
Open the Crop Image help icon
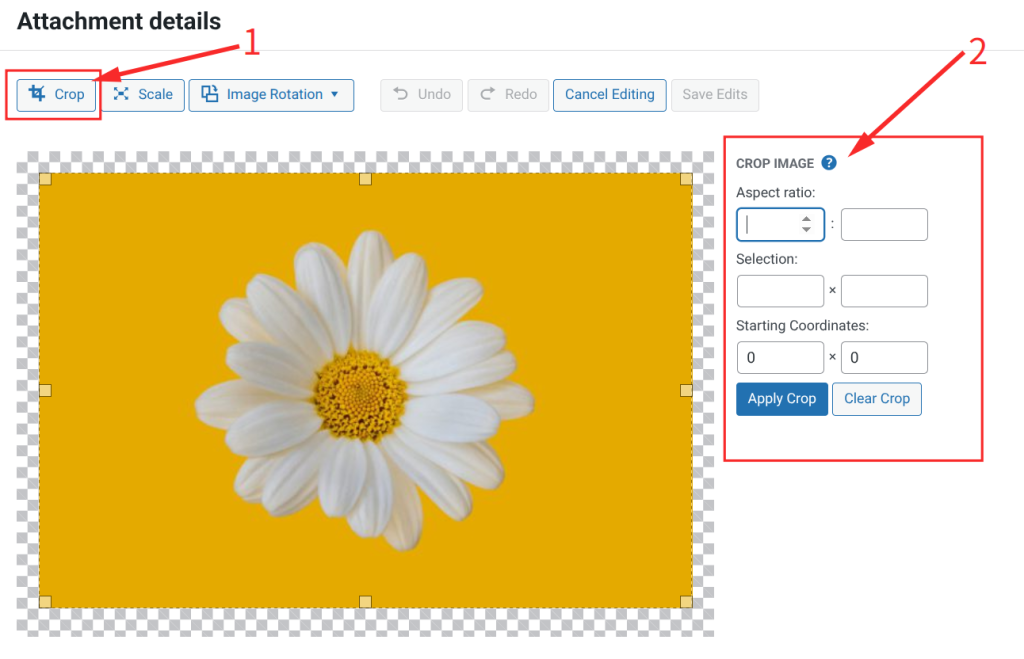coord(829,163)
